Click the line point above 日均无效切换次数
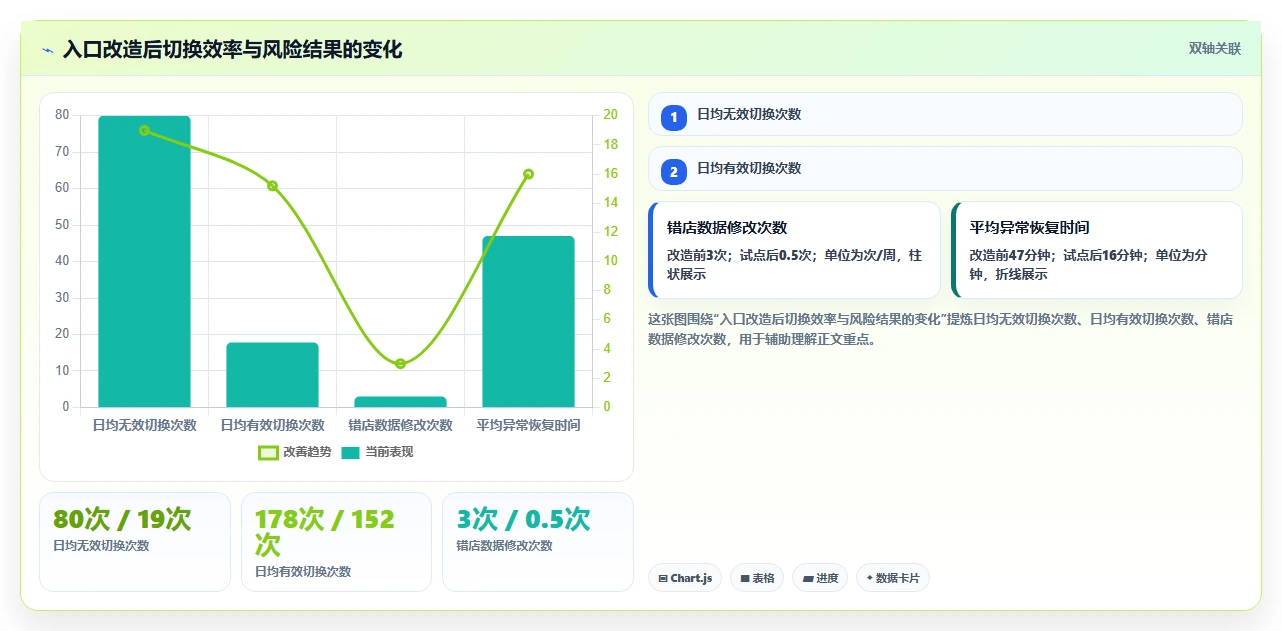 click(144, 130)
